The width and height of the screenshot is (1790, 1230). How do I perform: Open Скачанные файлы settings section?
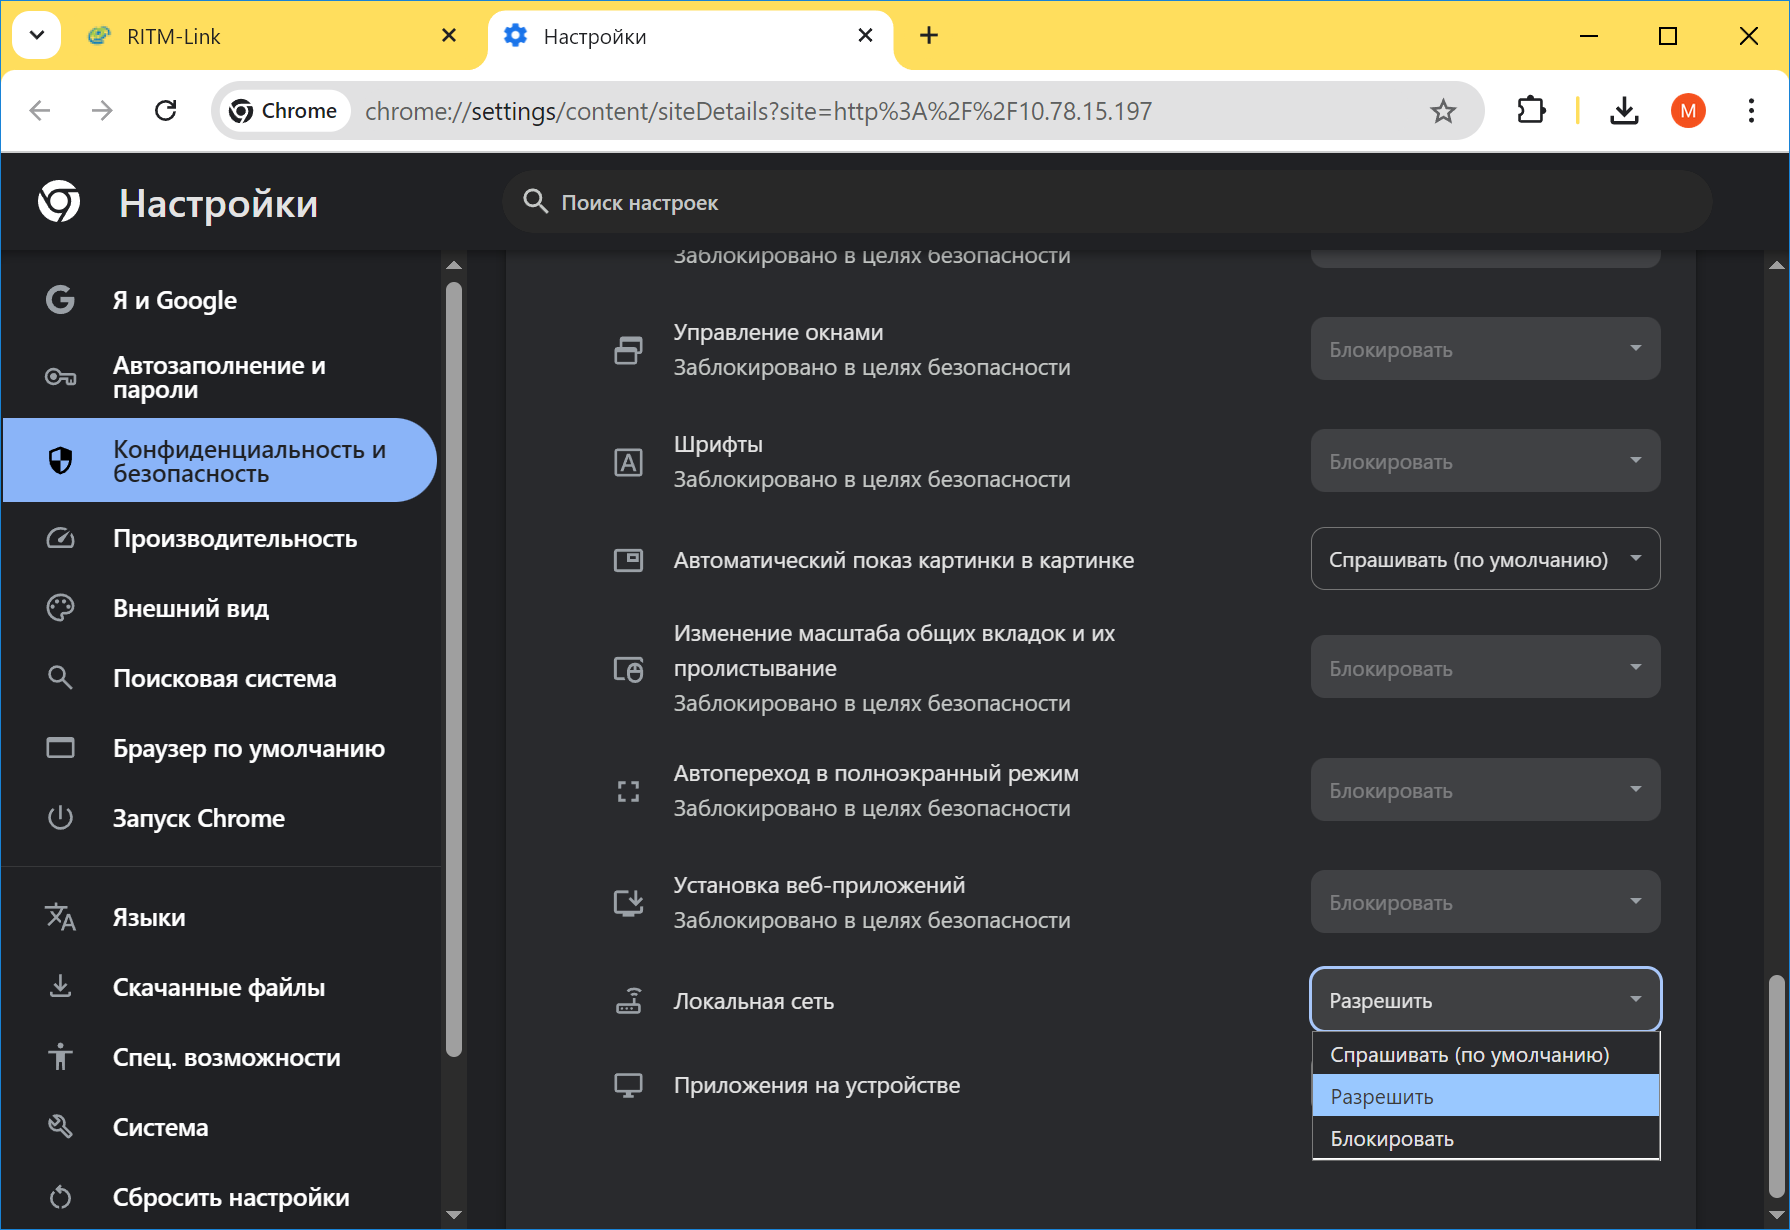coord(219,988)
